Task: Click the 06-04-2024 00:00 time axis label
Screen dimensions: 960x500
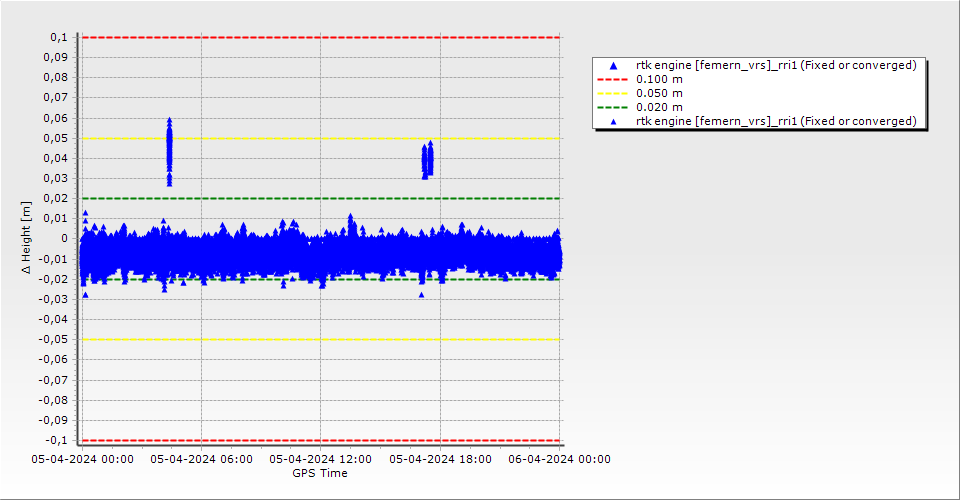Action: [560, 459]
